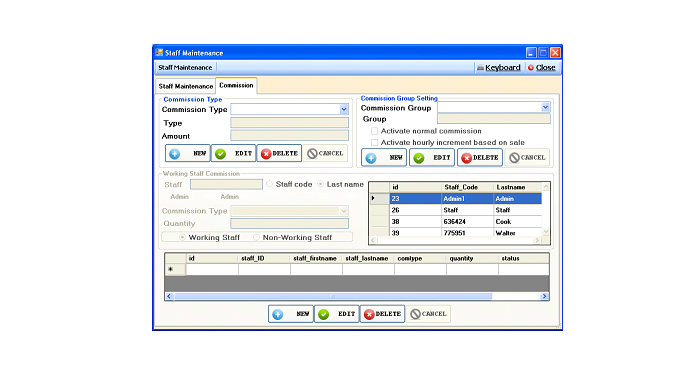Click the staff_firstname column header
The image size is (700, 371).
[x=316, y=258]
